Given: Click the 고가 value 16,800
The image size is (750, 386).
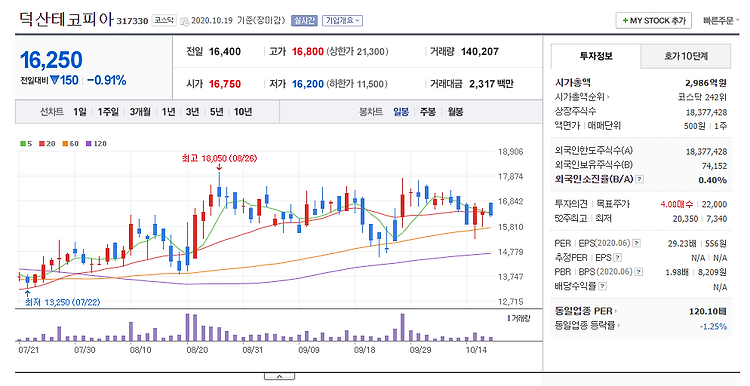Looking at the screenshot, I should [x=308, y=52].
